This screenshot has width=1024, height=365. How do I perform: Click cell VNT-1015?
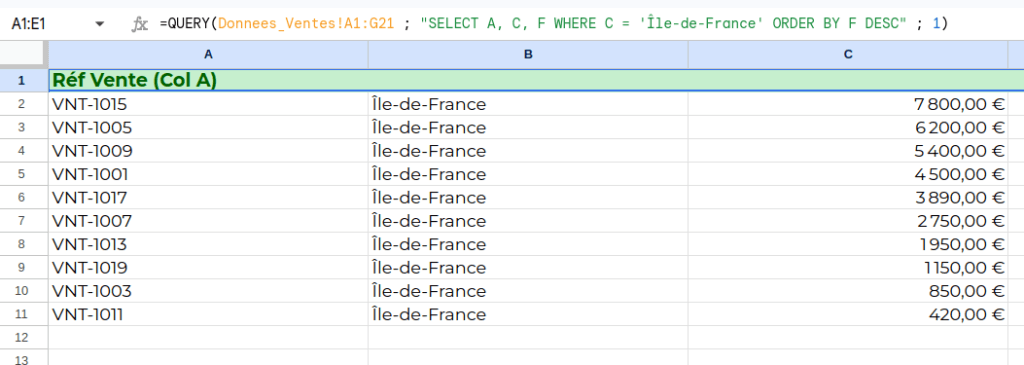pyautogui.click(x=208, y=104)
